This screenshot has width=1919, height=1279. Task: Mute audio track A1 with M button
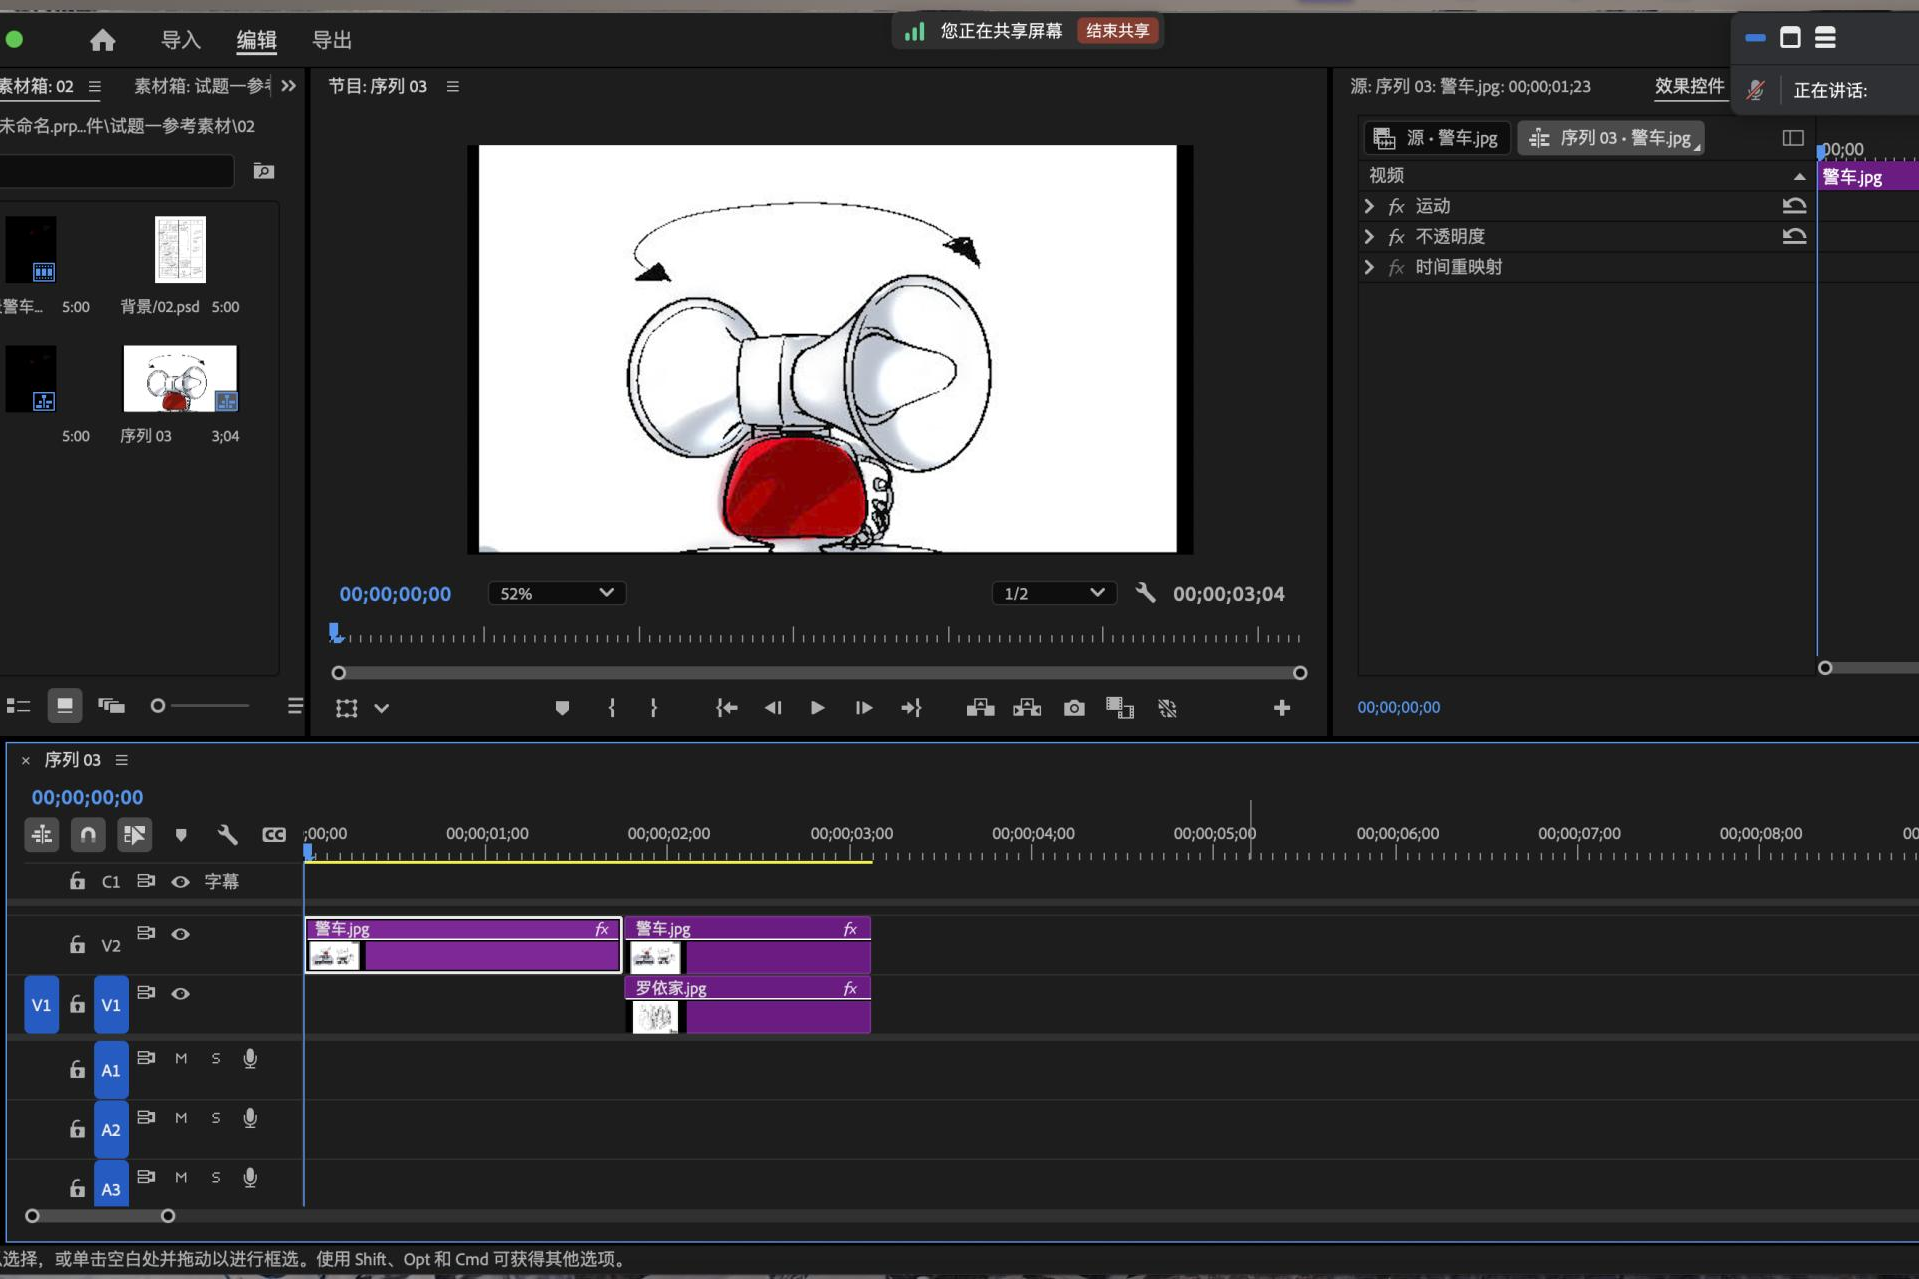pos(181,1058)
